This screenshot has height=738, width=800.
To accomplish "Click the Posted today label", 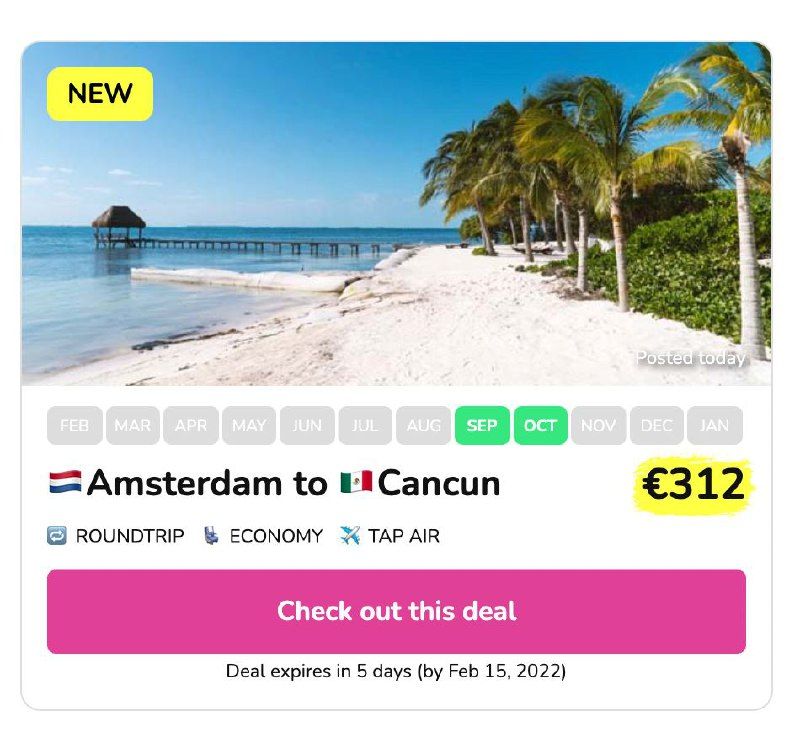I will pos(691,358).
